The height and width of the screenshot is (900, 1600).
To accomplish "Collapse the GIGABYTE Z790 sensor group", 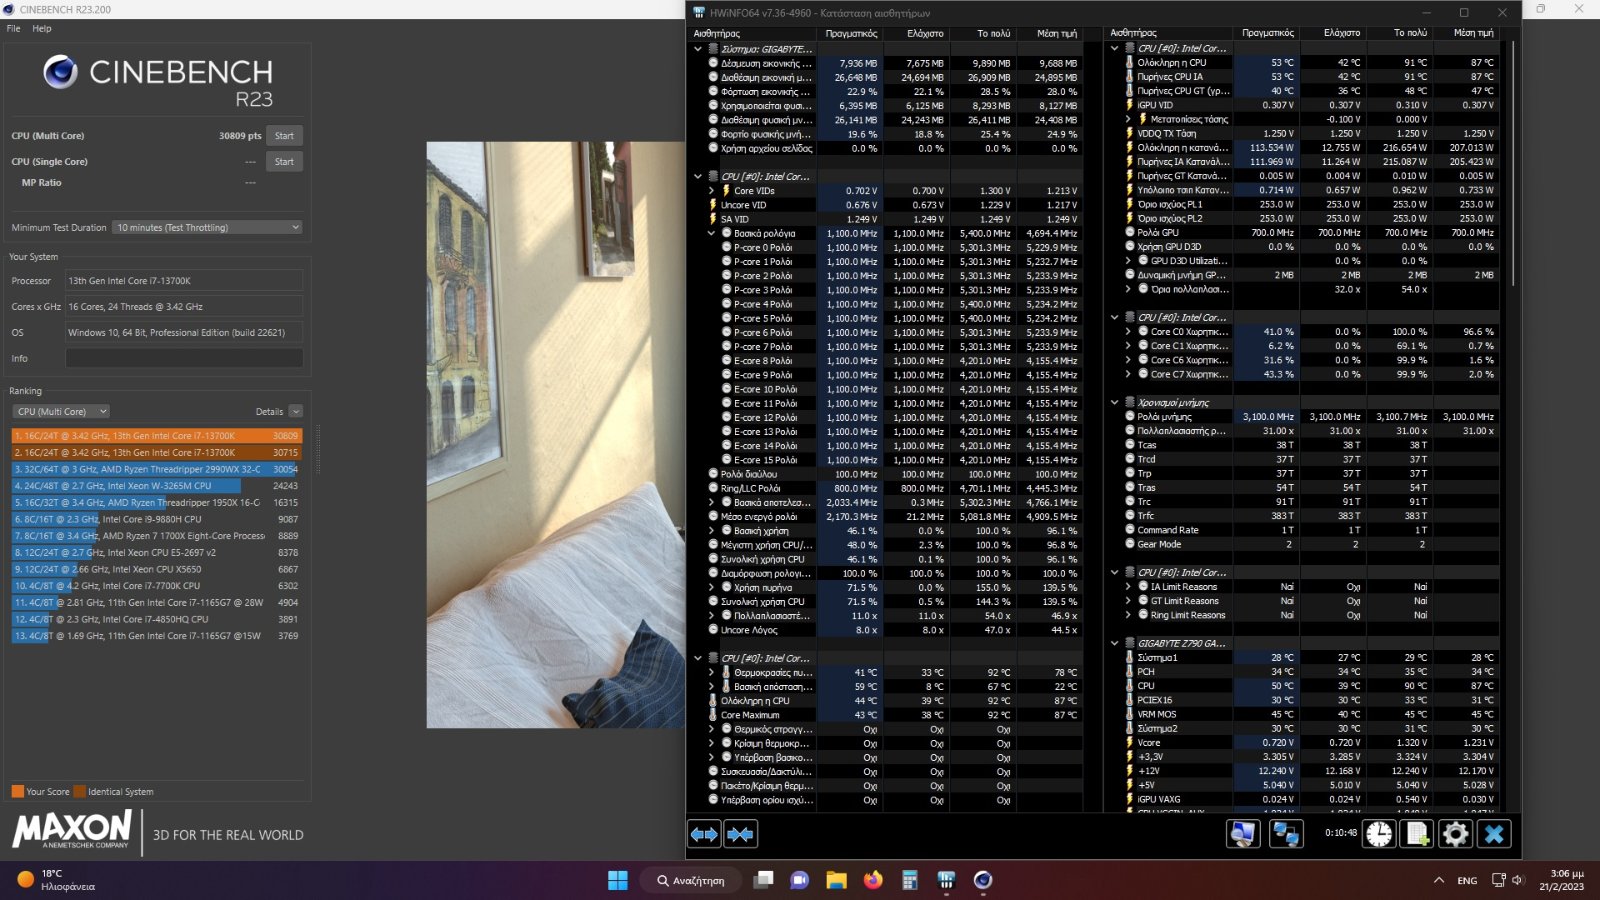I will pos(1114,644).
